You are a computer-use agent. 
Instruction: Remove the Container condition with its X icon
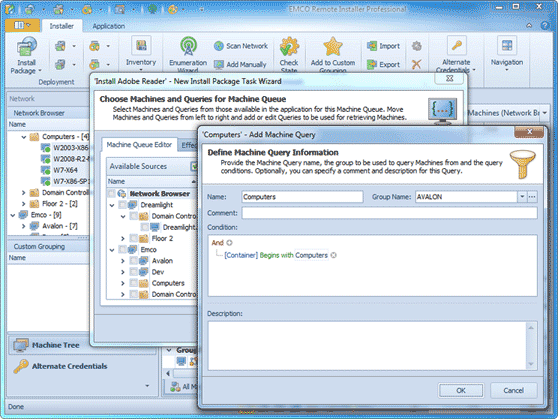(333, 255)
